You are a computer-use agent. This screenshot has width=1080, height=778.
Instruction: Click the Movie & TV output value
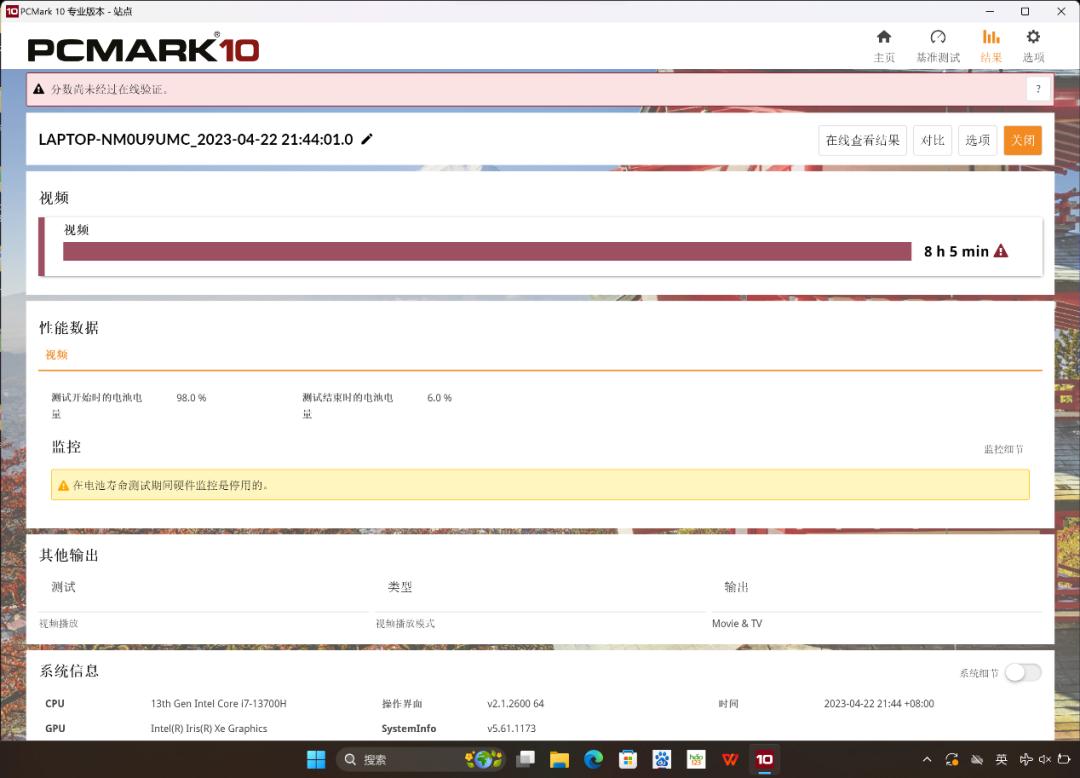pyautogui.click(x=737, y=623)
